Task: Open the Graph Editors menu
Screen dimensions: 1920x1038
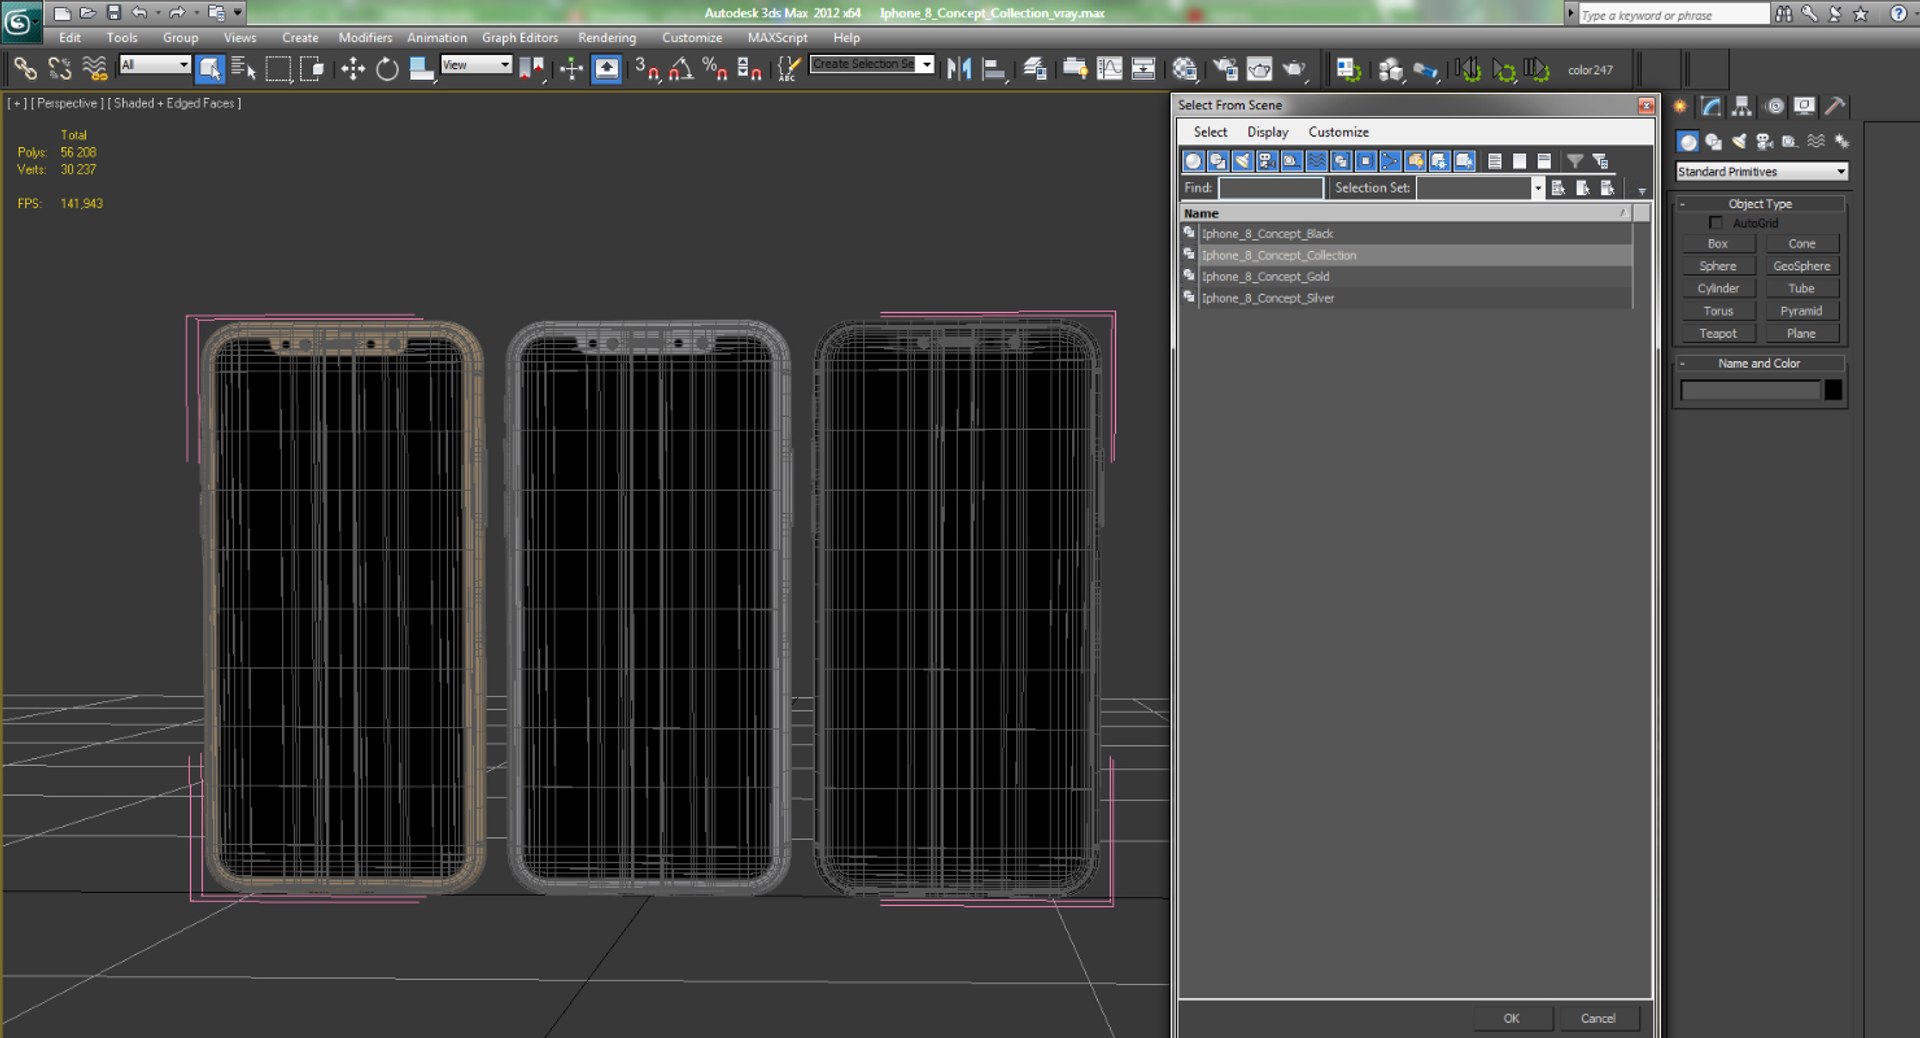Action: point(520,38)
